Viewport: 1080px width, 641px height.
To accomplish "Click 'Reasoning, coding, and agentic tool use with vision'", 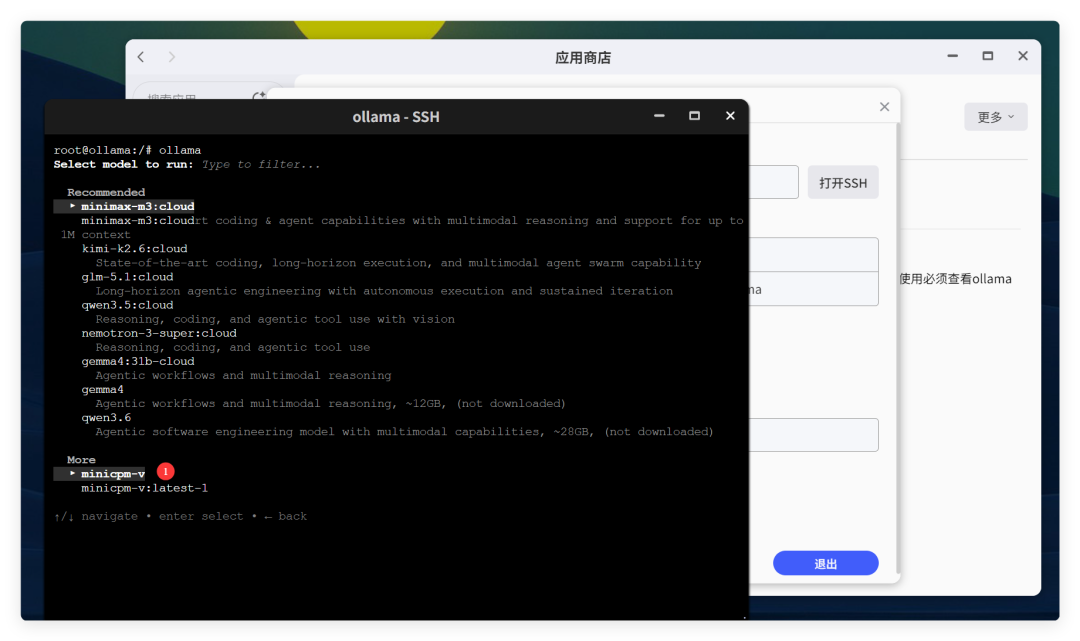I will coord(275,319).
